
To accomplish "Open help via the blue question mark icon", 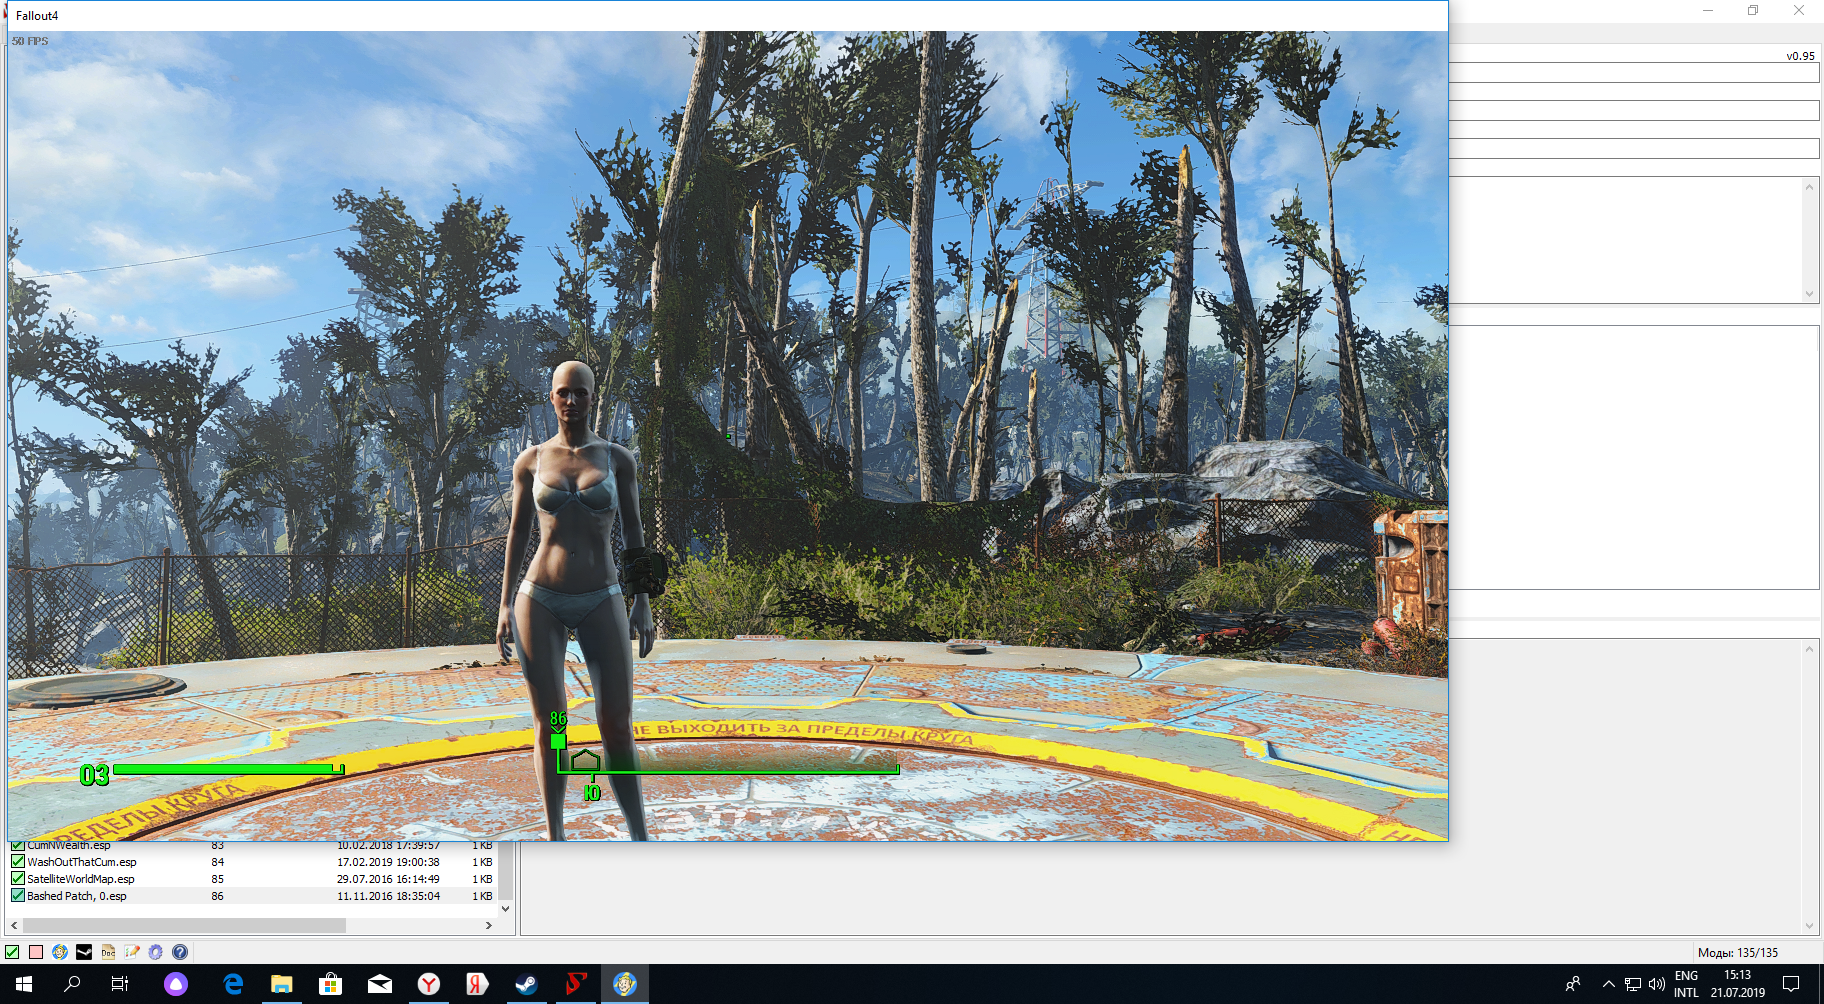I will click(x=180, y=952).
